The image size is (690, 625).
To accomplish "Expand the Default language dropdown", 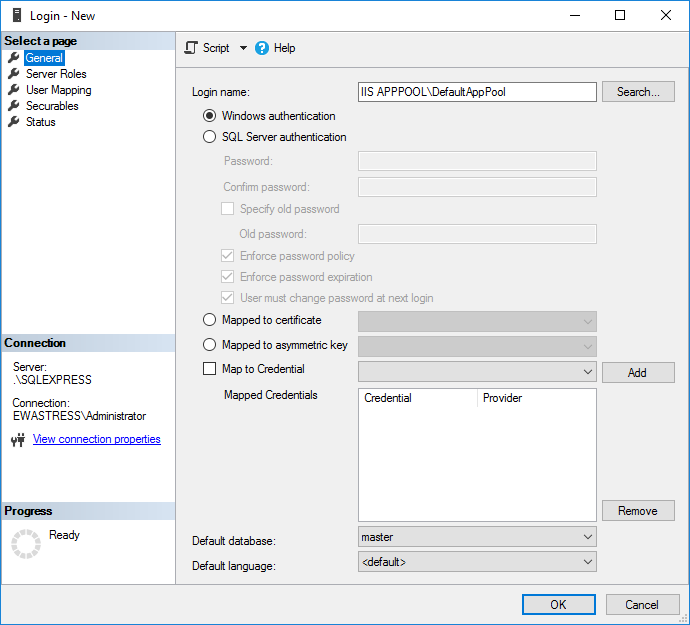I will click(x=477, y=562).
